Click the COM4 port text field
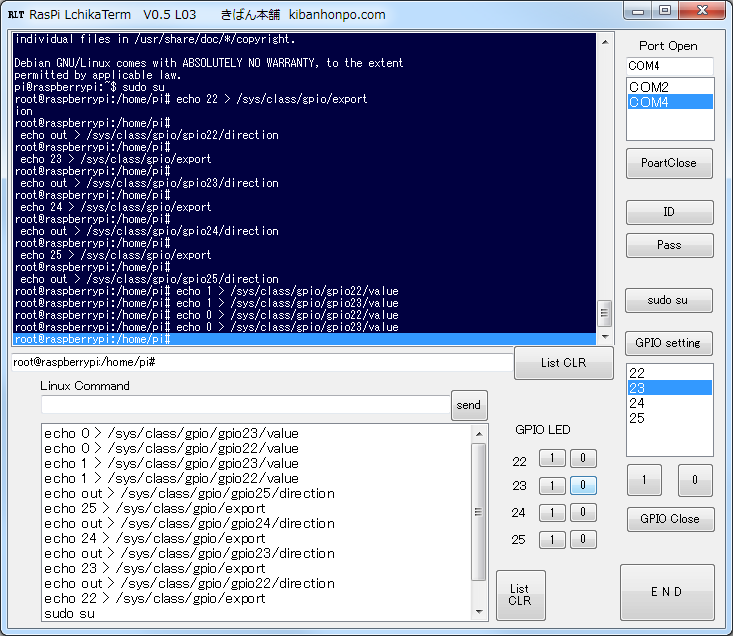The width and height of the screenshot is (733, 636). [x=669, y=66]
